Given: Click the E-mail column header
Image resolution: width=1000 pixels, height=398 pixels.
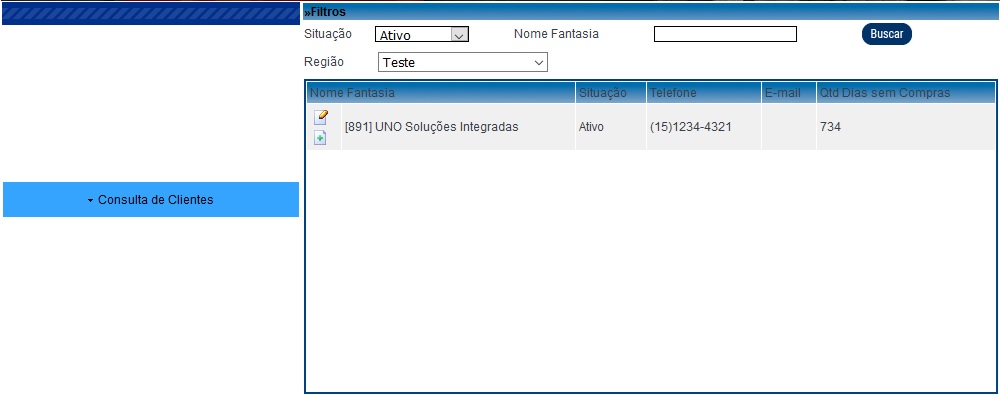Looking at the screenshot, I should click(788, 93).
